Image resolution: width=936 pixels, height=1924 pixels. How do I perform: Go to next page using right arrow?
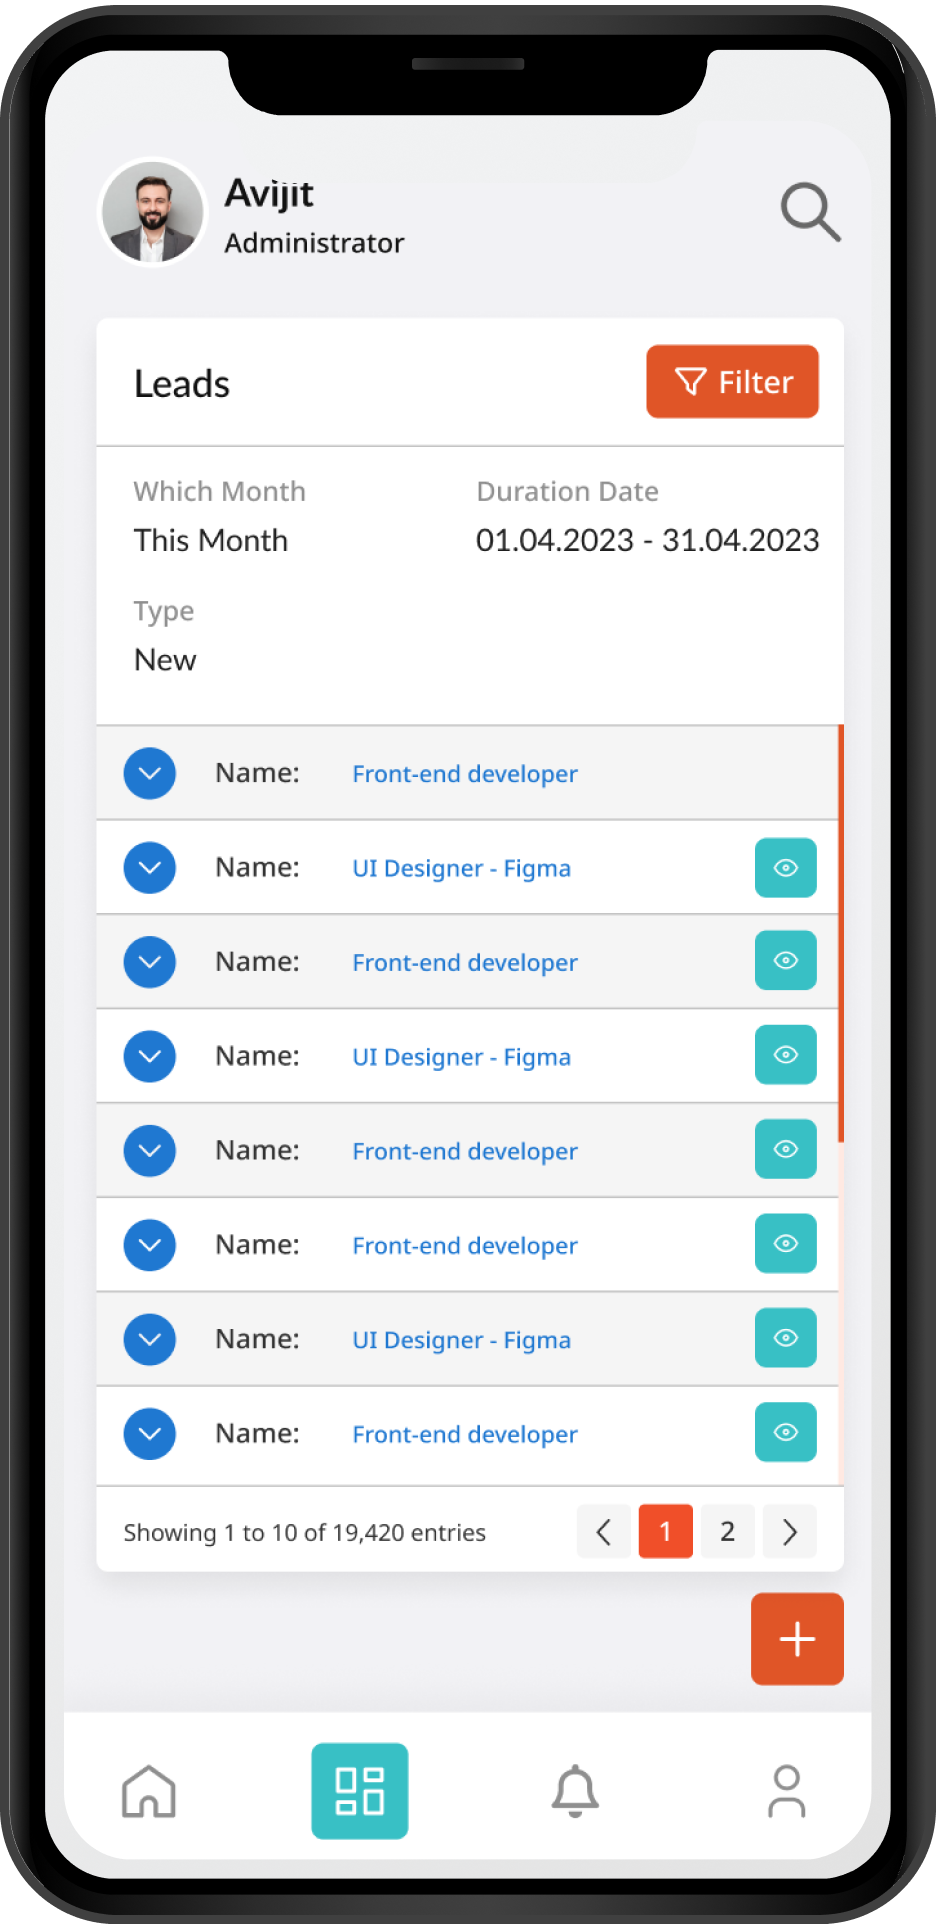pyautogui.click(x=790, y=1531)
